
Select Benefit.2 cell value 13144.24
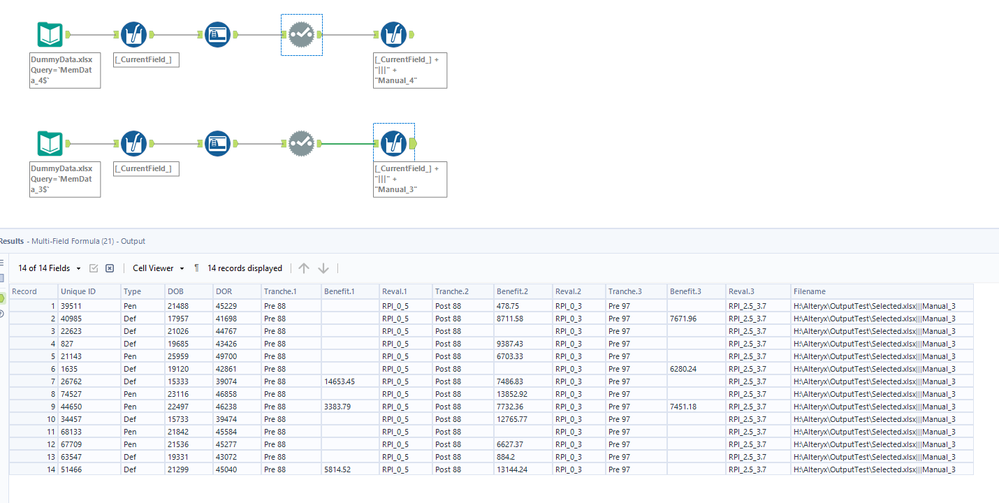[x=523, y=469]
